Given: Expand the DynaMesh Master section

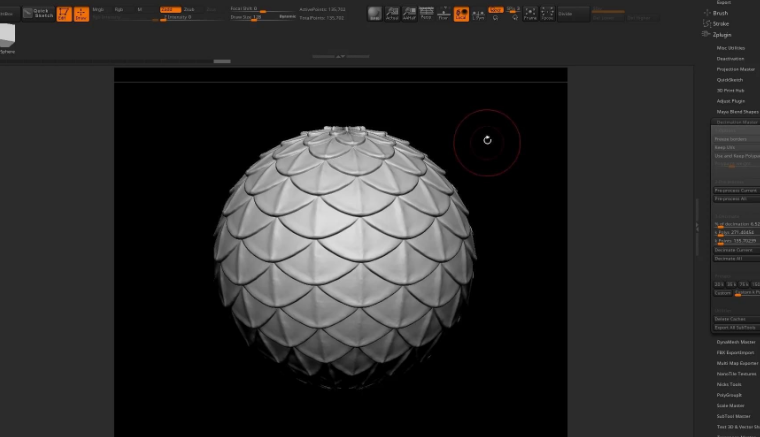Looking at the screenshot, I should click(736, 342).
